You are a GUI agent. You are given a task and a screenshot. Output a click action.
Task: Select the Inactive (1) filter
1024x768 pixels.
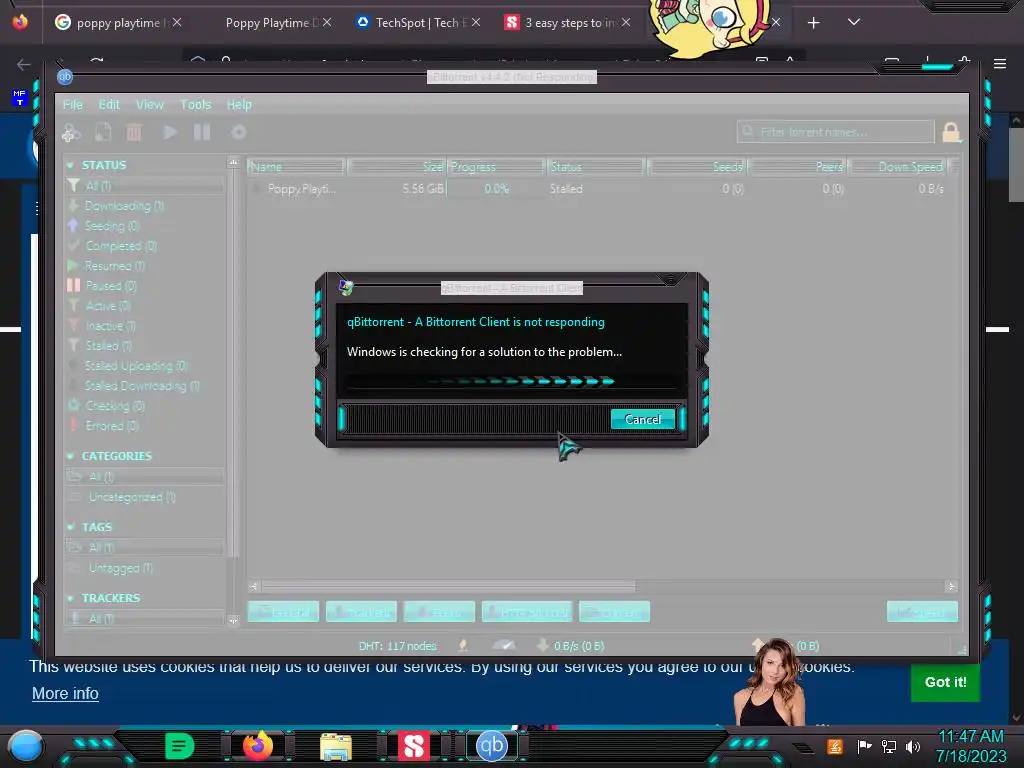(110, 326)
